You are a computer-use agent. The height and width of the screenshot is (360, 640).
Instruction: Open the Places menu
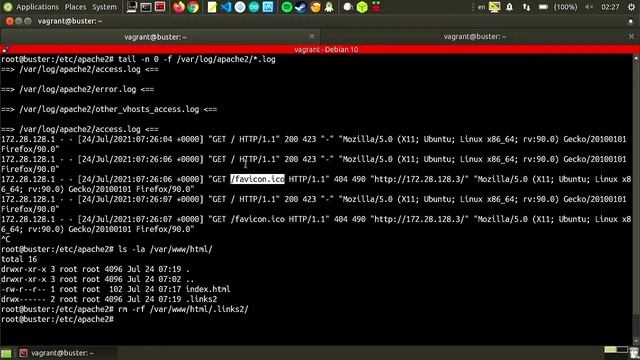pos(76,7)
